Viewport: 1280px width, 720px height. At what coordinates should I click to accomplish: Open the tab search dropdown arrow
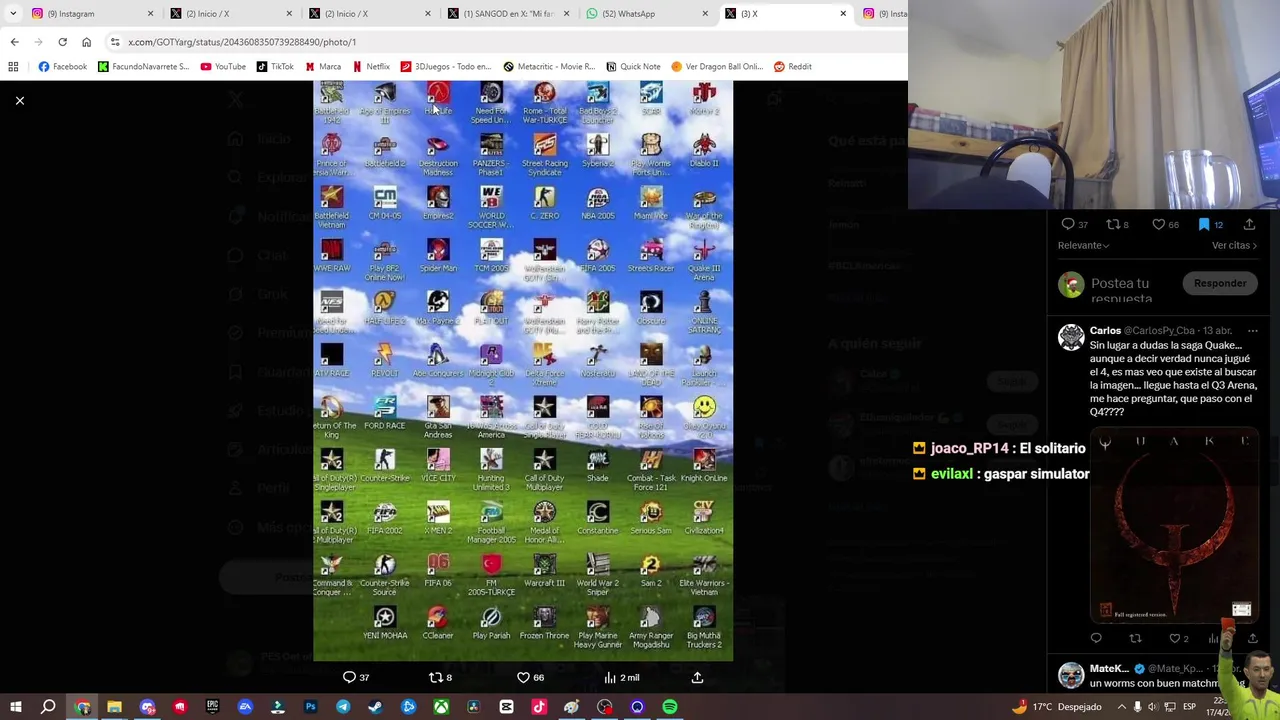coord(13,14)
